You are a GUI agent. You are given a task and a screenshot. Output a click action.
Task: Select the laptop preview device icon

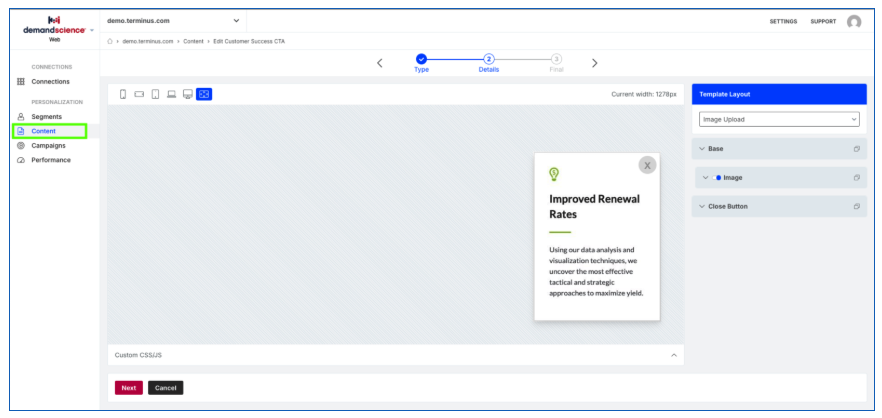[172, 95]
